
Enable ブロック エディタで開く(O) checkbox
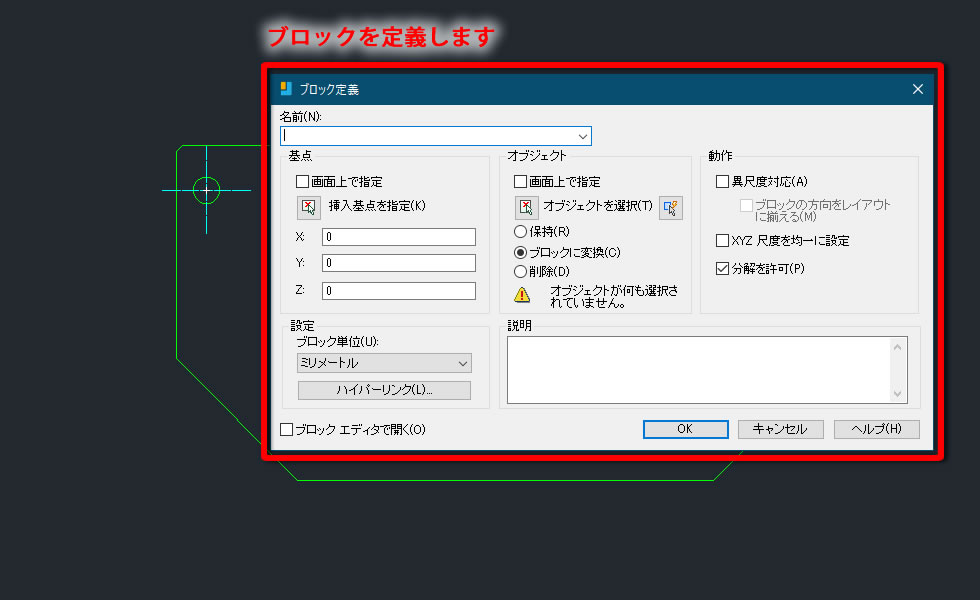286,429
